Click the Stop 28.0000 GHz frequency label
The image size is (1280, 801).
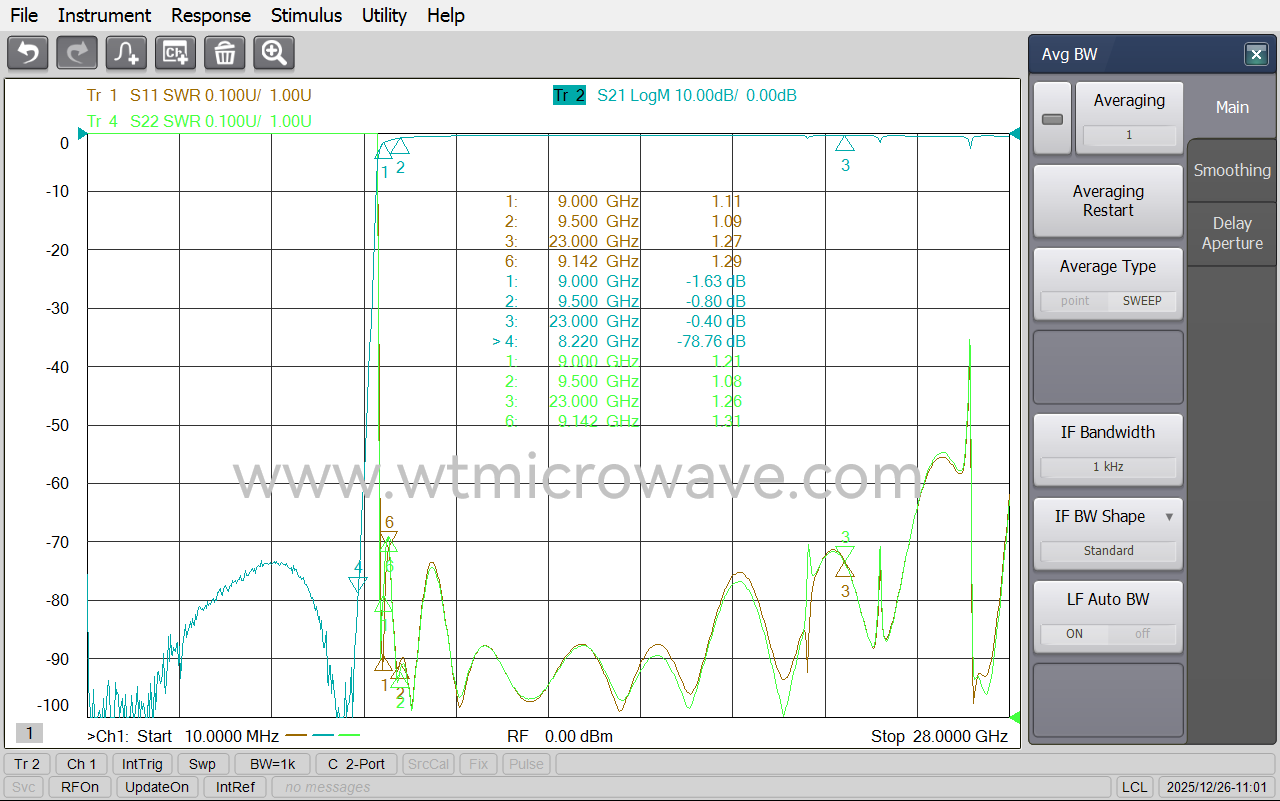[x=939, y=736]
